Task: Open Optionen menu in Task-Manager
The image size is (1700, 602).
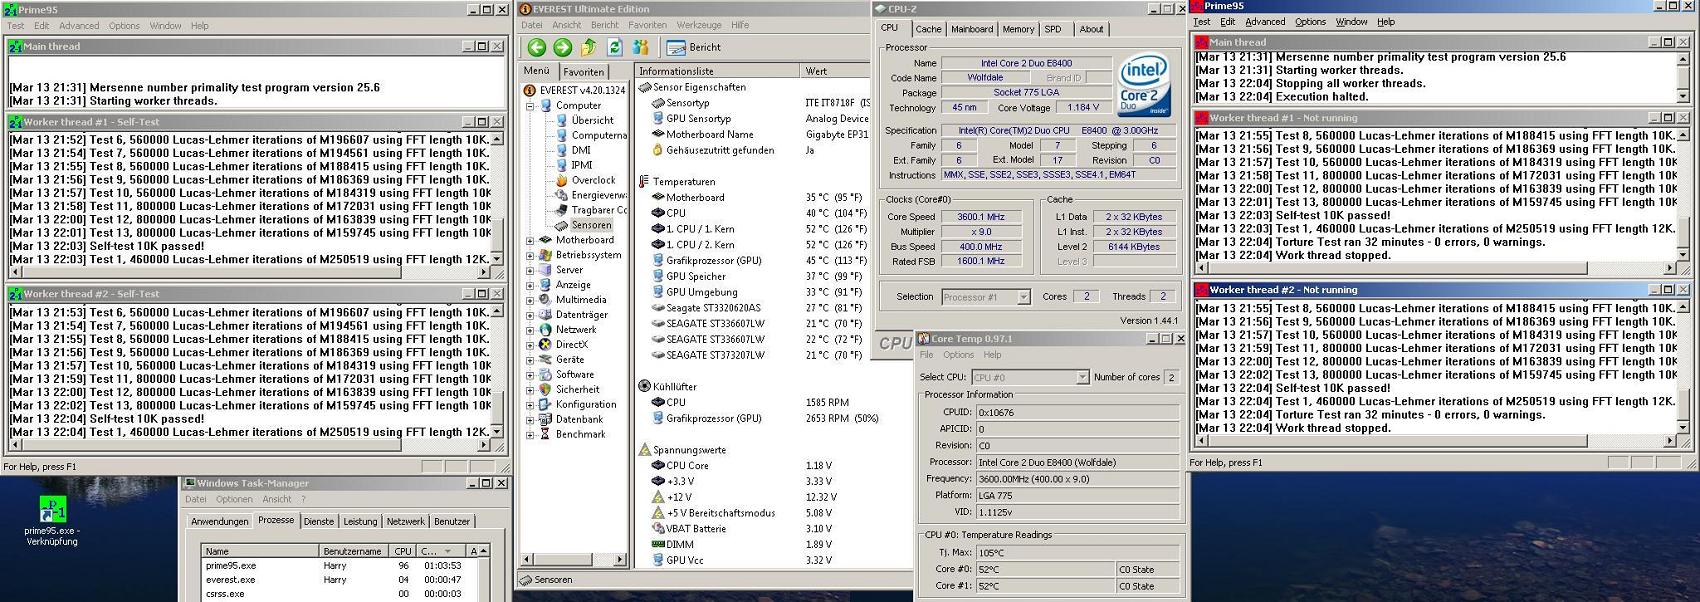Action: click(x=234, y=499)
